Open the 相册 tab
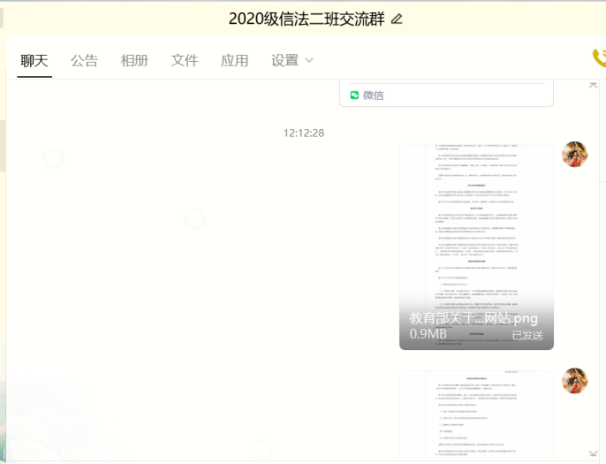The height and width of the screenshot is (464, 606). (134, 60)
